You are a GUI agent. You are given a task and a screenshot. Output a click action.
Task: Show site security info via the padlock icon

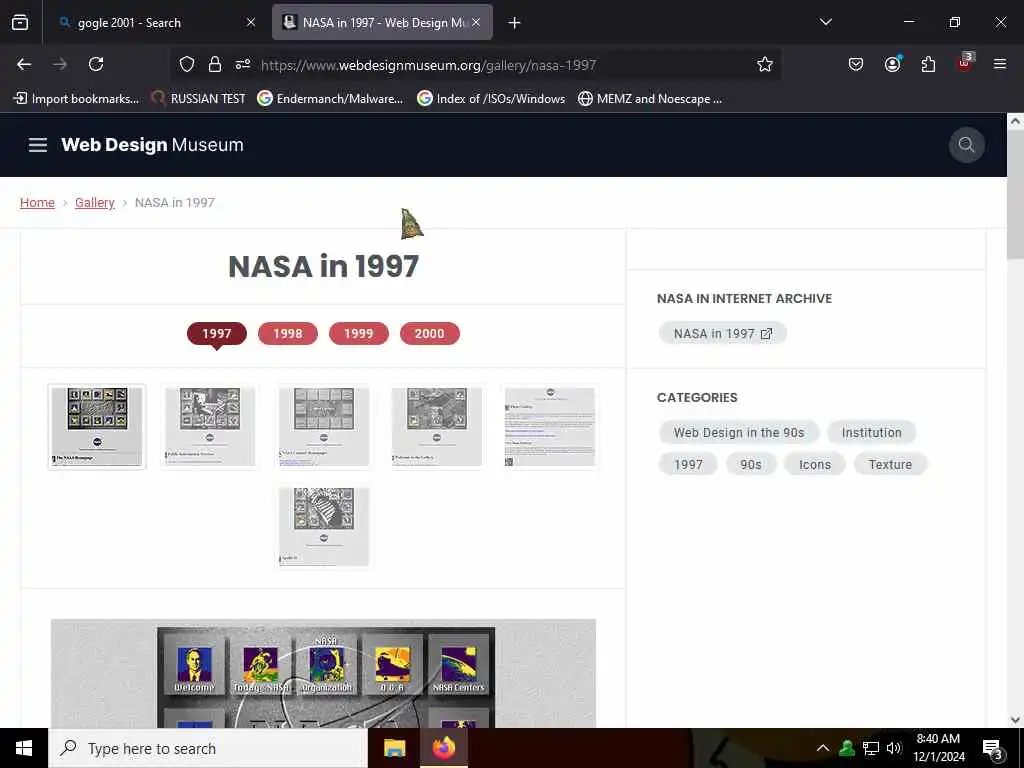215,64
